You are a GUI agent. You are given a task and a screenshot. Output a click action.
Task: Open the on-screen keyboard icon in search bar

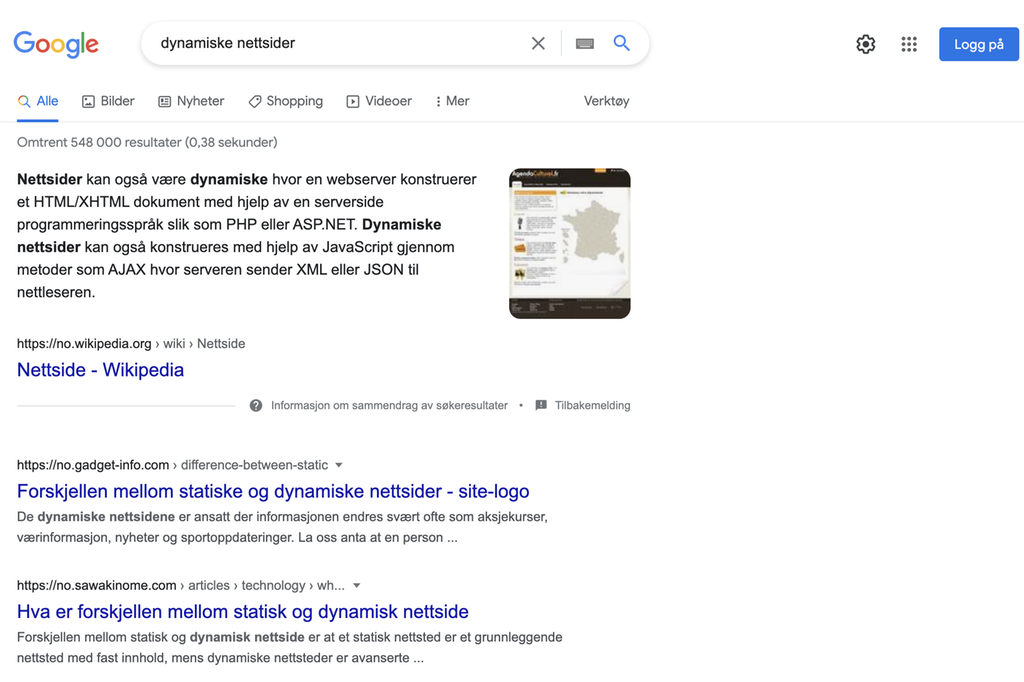[584, 43]
